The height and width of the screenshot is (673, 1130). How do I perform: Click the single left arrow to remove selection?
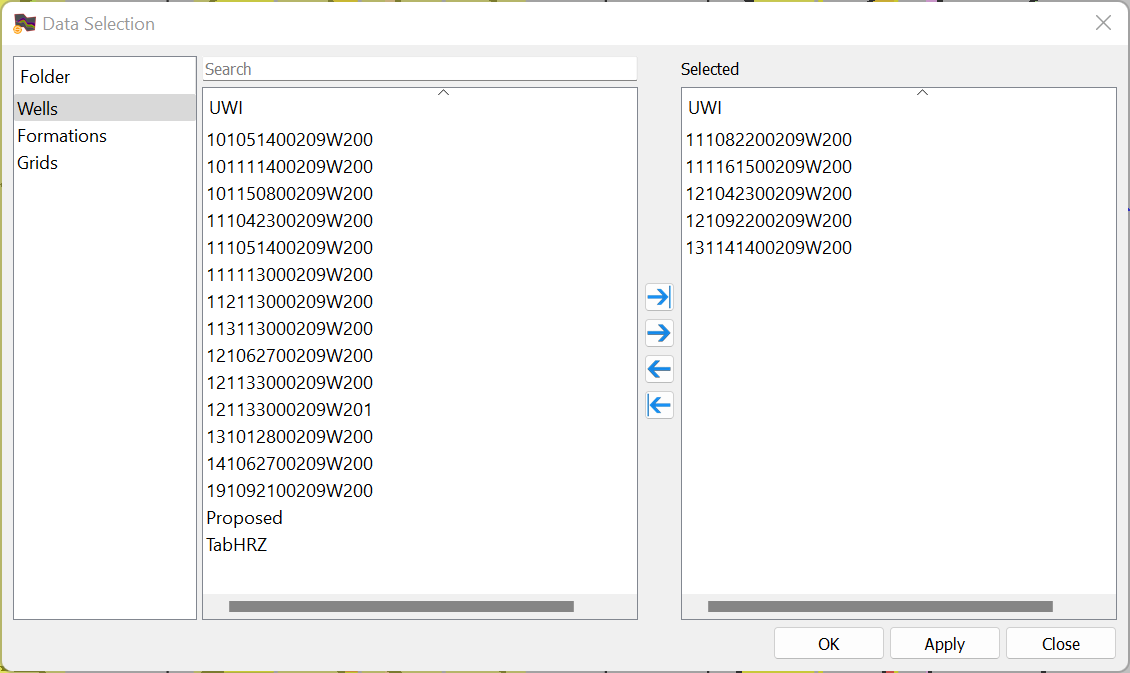tap(659, 369)
